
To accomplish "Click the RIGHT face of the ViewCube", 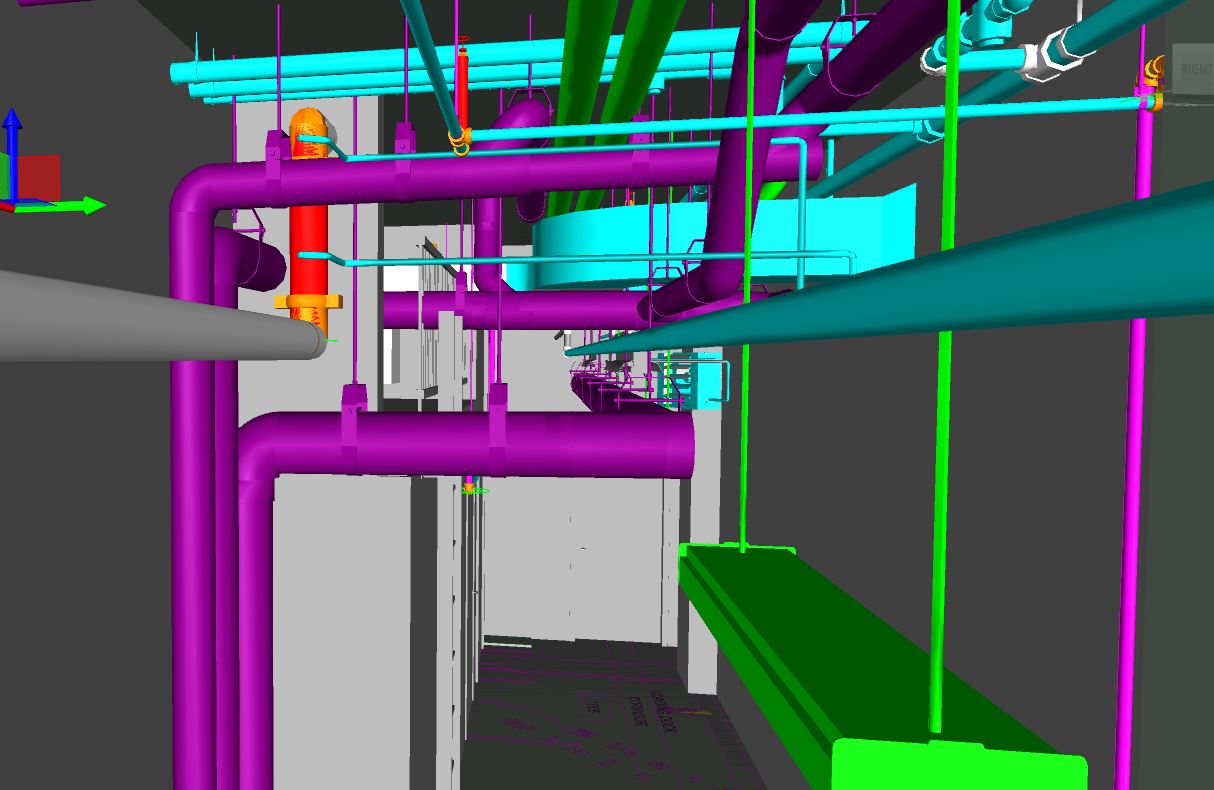I will coord(1193,69).
